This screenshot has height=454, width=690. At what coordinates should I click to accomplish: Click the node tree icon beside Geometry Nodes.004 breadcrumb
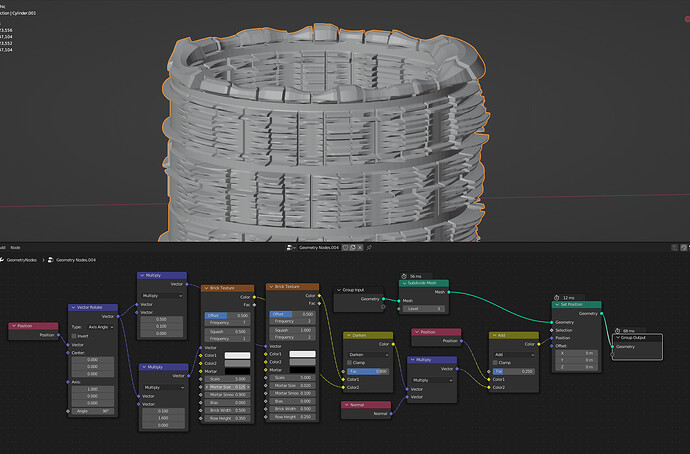(51, 260)
